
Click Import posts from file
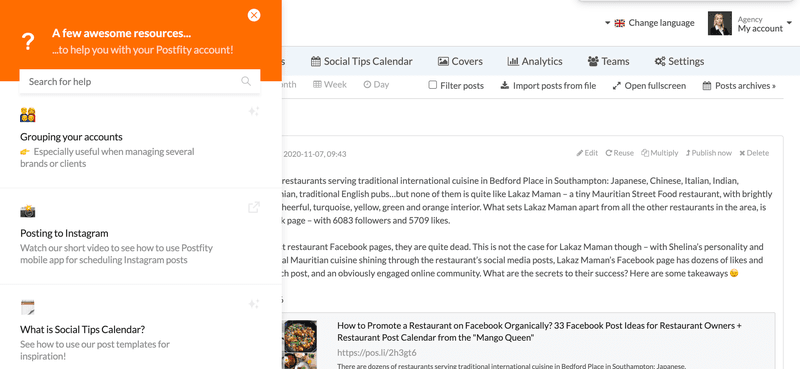548,86
